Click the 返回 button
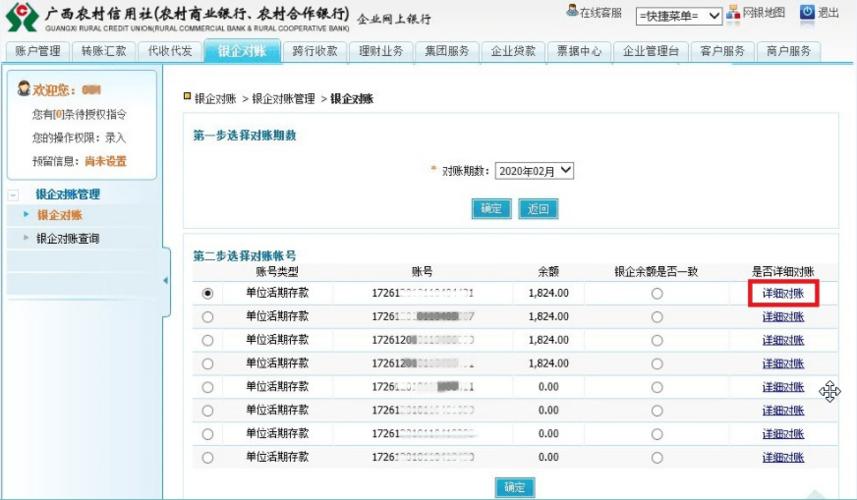 point(538,209)
